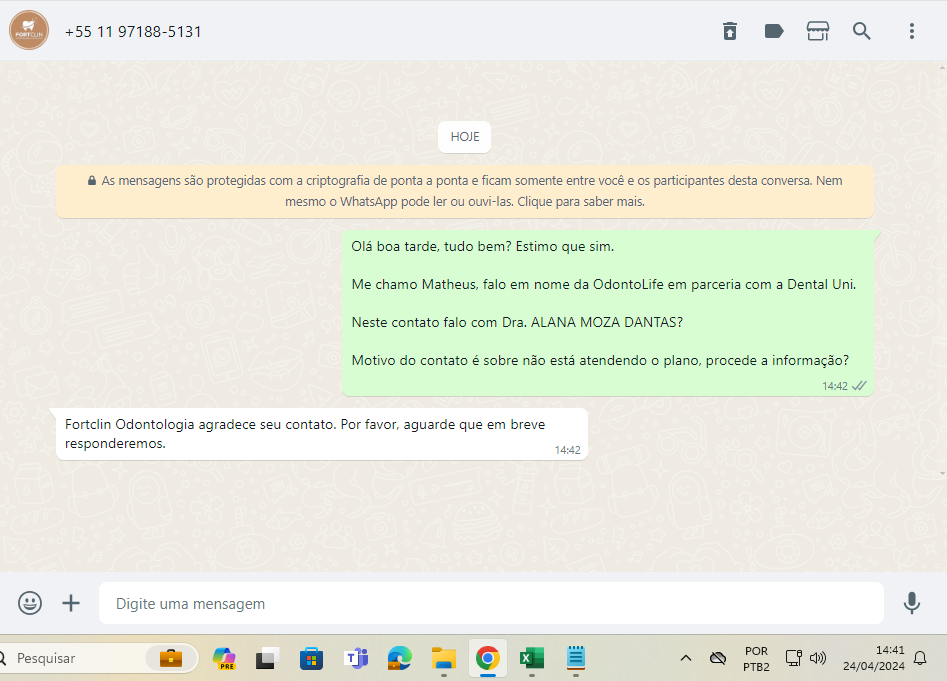Click the HOJE date label

coord(464,137)
